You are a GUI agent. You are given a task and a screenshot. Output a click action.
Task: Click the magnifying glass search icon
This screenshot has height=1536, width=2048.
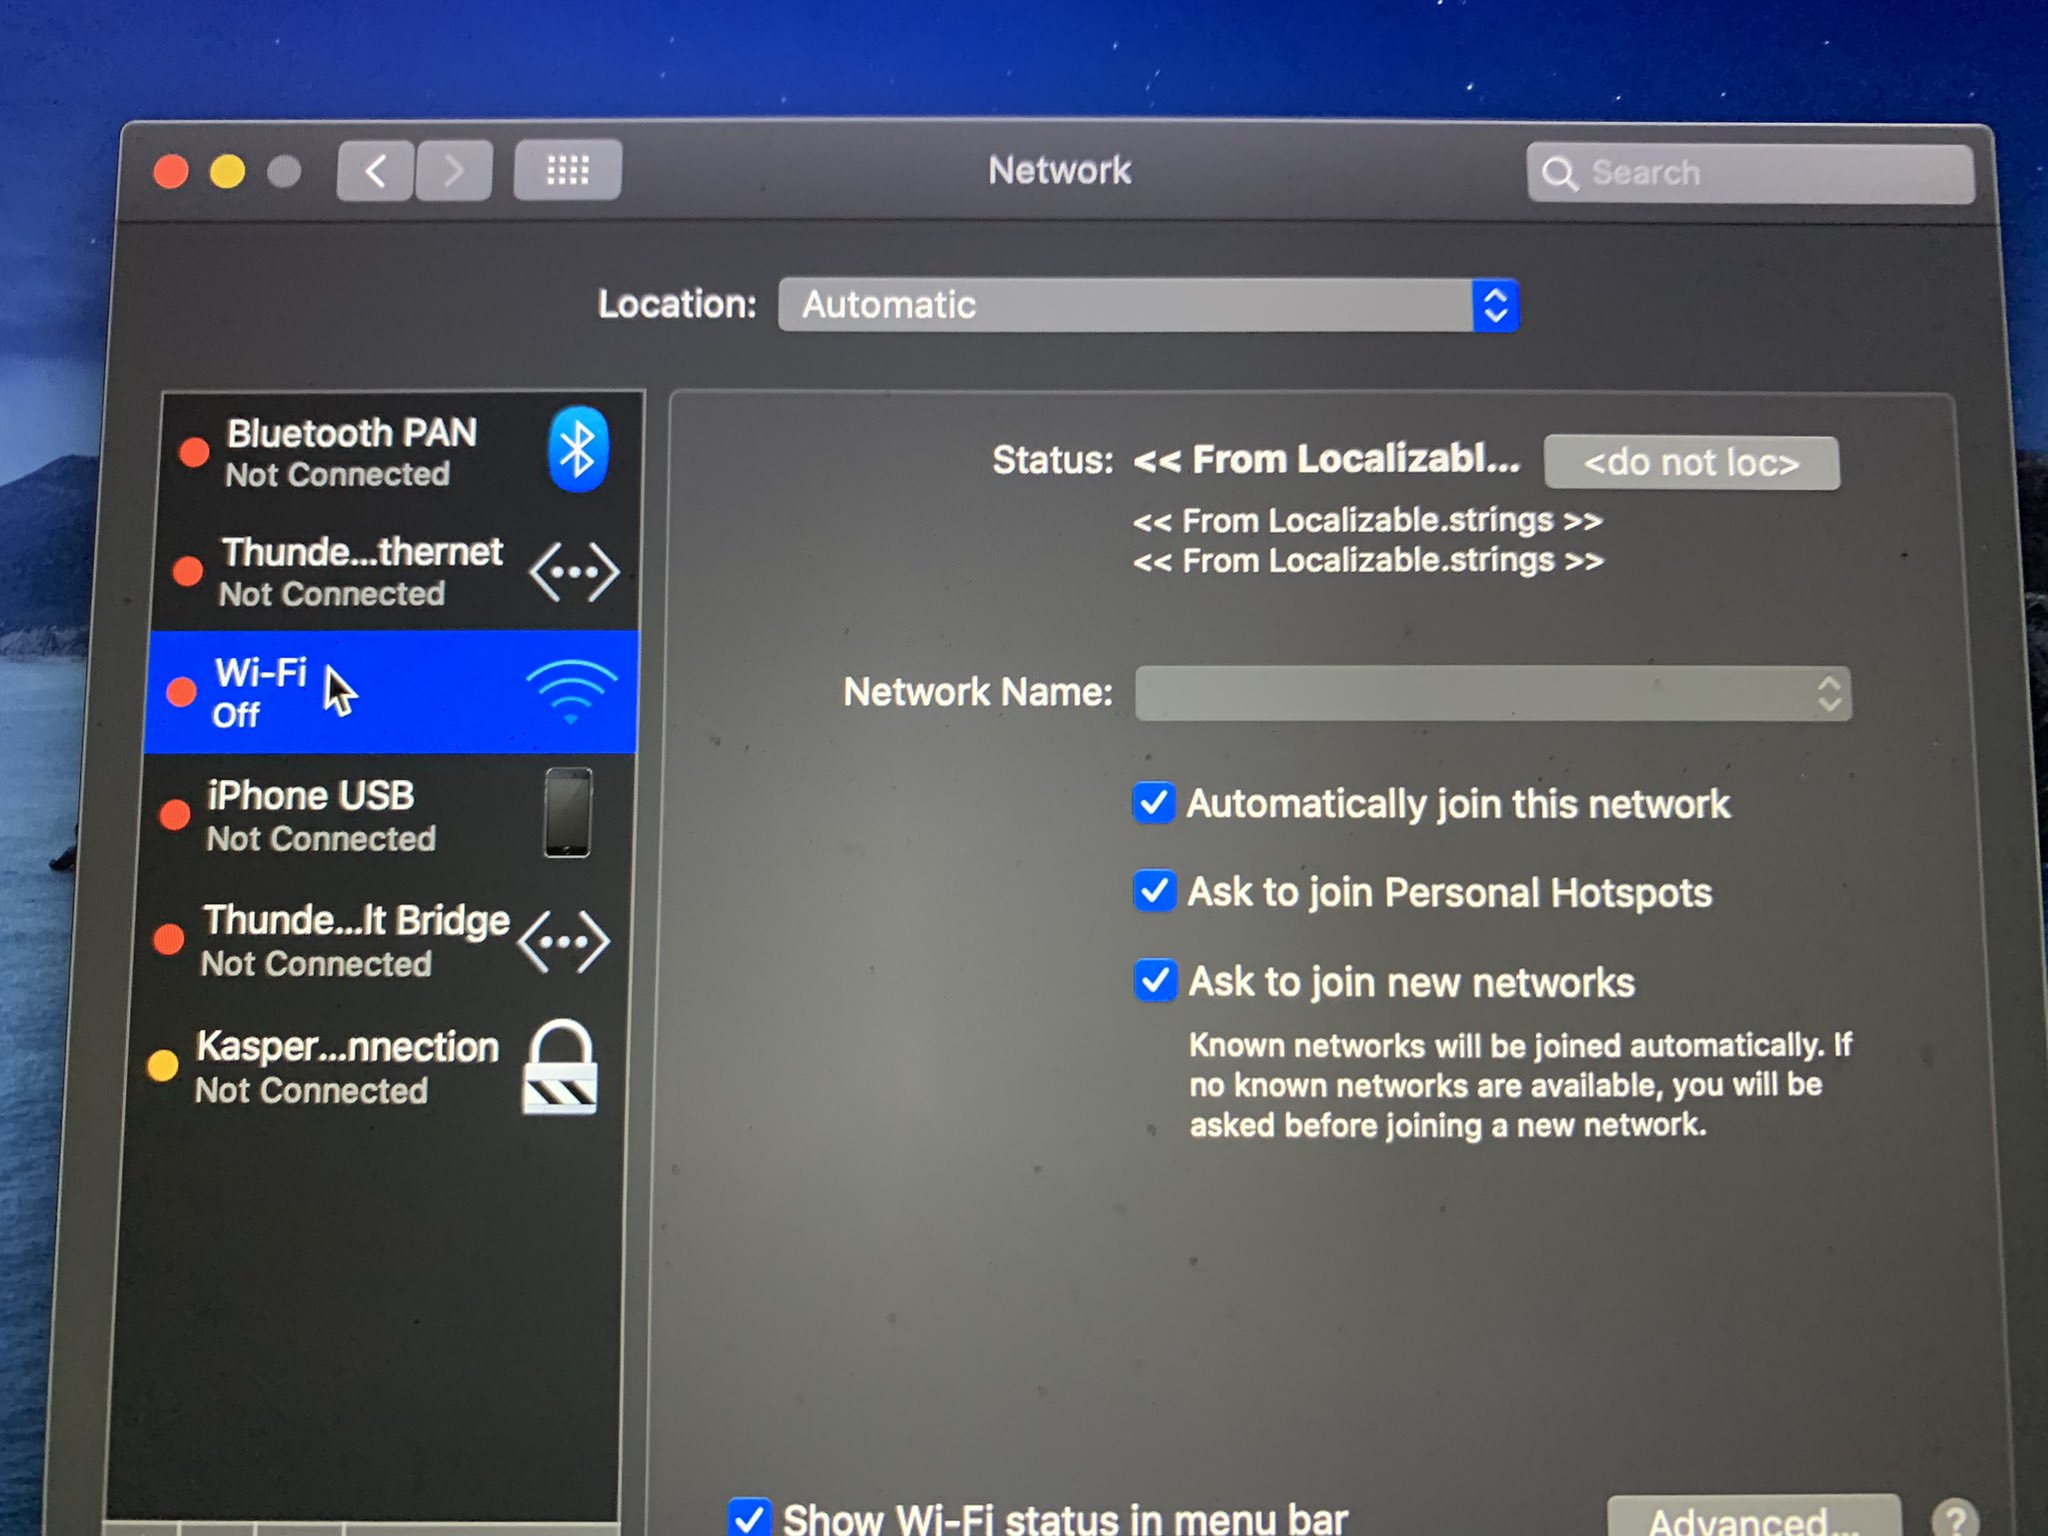[x=1558, y=174]
